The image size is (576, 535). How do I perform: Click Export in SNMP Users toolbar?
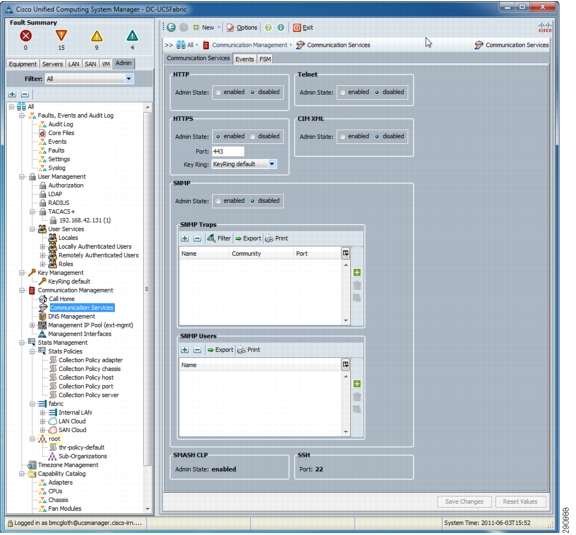tap(220, 350)
